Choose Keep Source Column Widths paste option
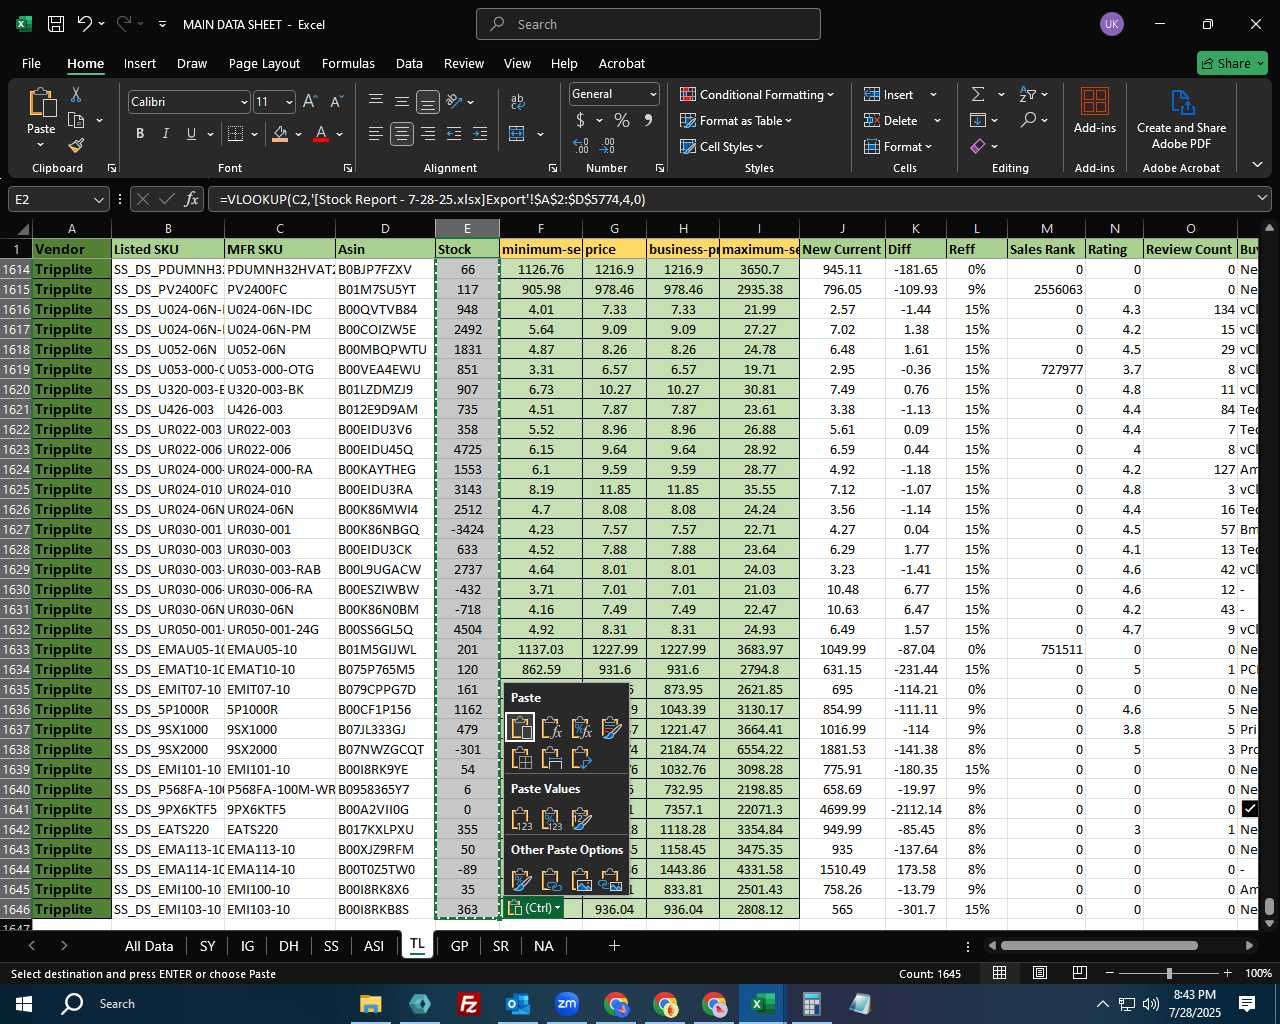Image resolution: width=1280 pixels, height=1024 pixels. pos(551,759)
